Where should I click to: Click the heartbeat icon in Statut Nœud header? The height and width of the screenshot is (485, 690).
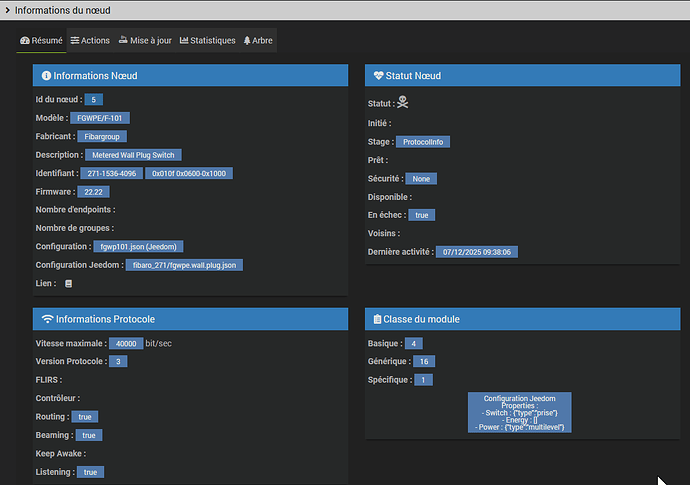[378, 75]
